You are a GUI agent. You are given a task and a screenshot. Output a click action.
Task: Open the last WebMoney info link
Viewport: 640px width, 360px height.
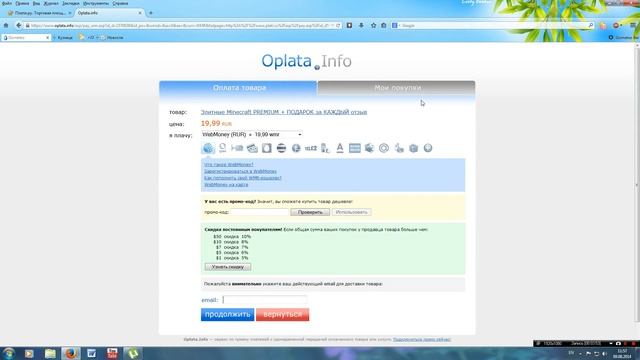(x=226, y=184)
